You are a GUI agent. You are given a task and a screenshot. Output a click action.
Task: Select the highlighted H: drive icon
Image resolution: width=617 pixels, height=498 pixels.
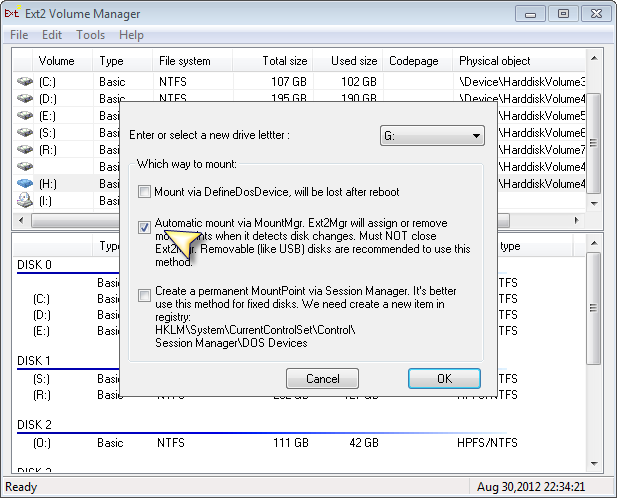(25, 183)
